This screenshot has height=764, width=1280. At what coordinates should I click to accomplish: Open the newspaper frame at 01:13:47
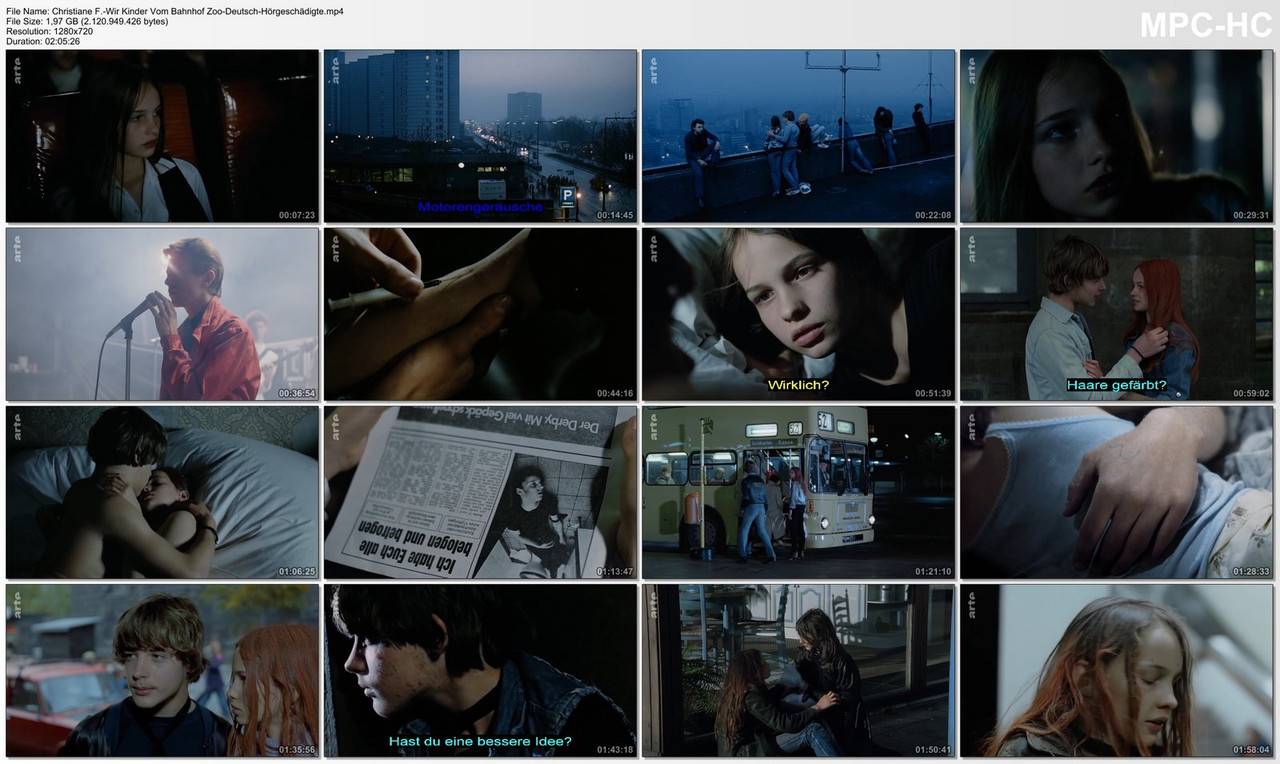pyautogui.click(x=480, y=492)
